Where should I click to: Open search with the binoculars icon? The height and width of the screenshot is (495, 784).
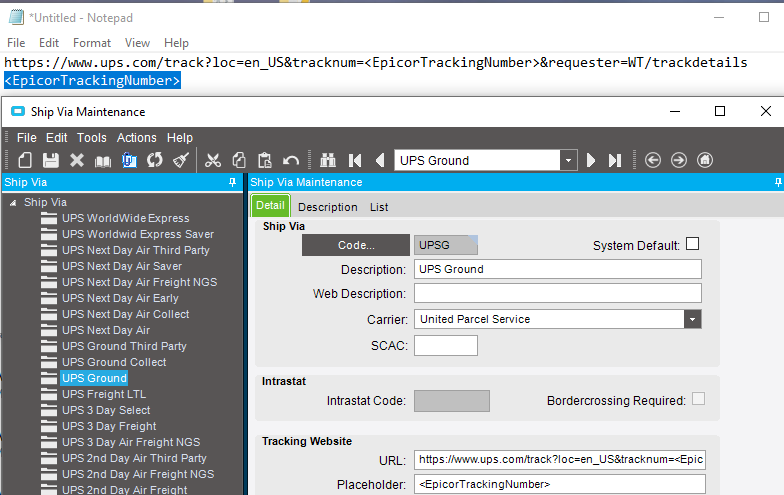coord(328,160)
